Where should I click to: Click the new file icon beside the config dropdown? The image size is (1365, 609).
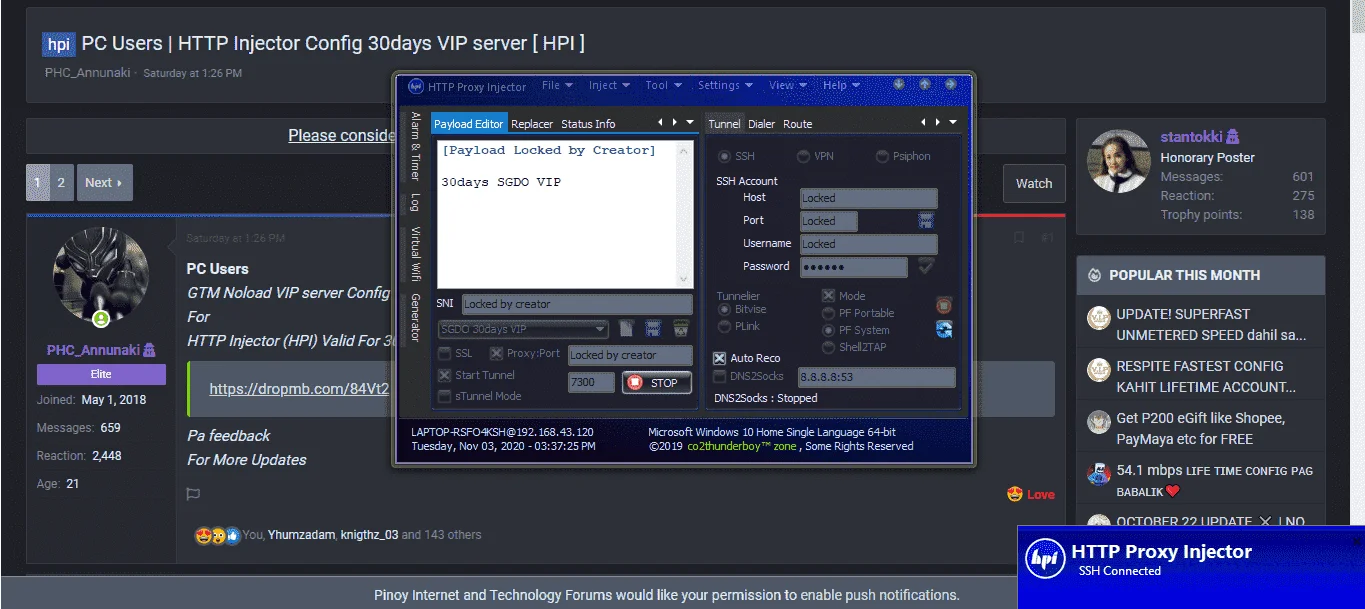[627, 329]
